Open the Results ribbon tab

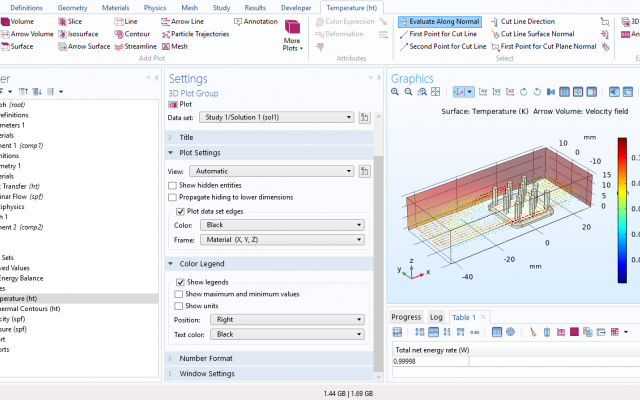click(255, 8)
